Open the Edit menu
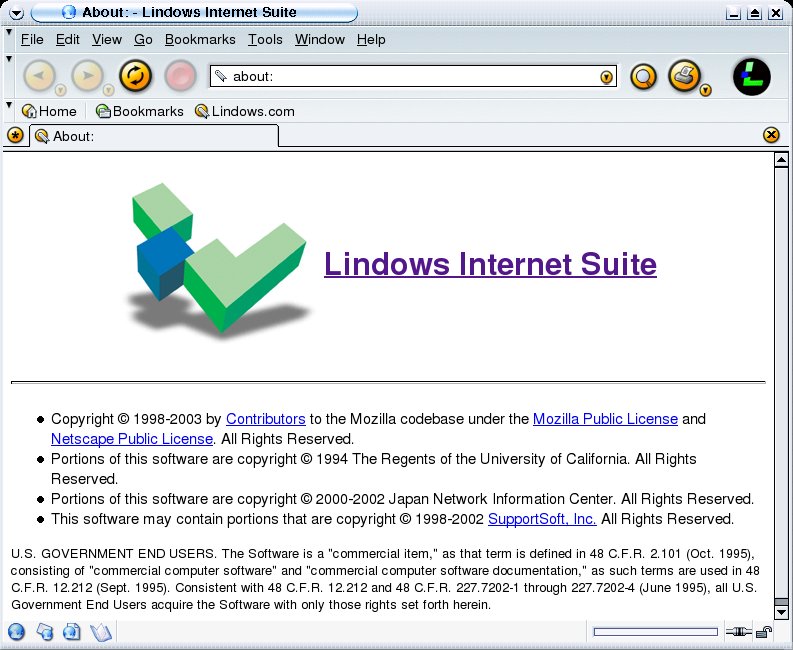793x650 pixels. pos(67,39)
